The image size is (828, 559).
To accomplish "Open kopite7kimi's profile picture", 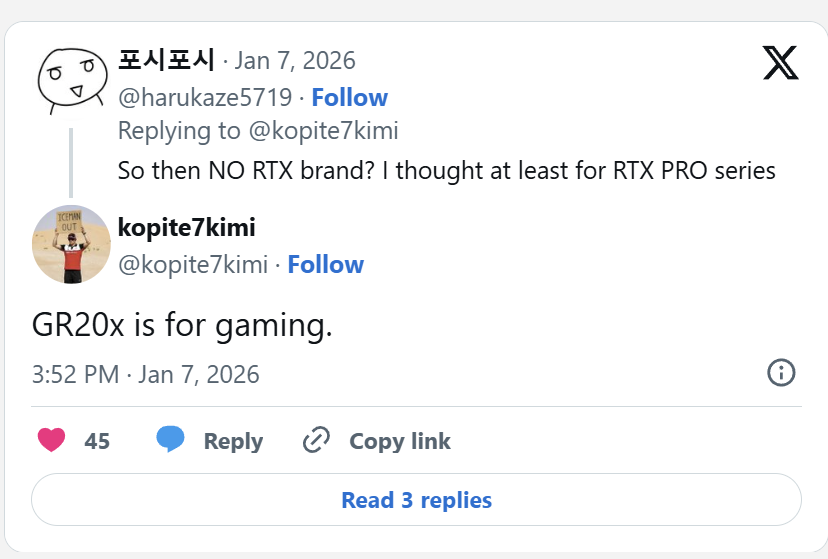I will pyautogui.click(x=71, y=244).
